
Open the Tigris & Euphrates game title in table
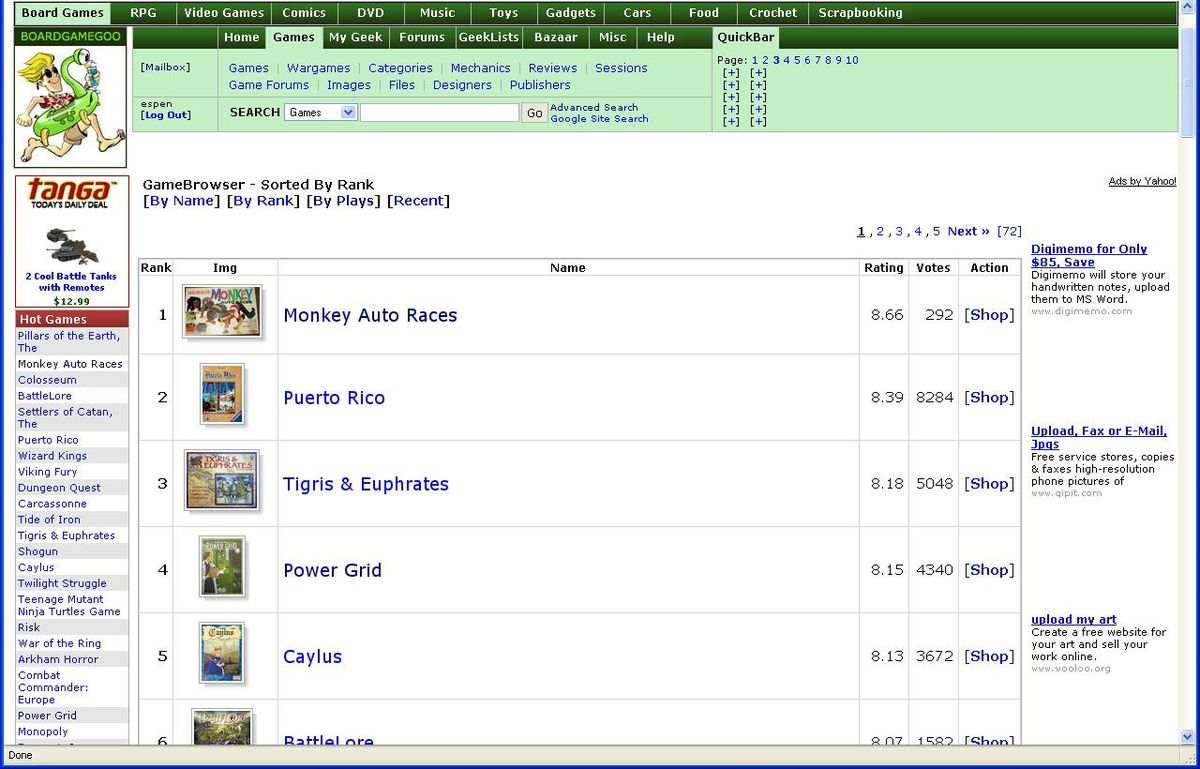[366, 484]
